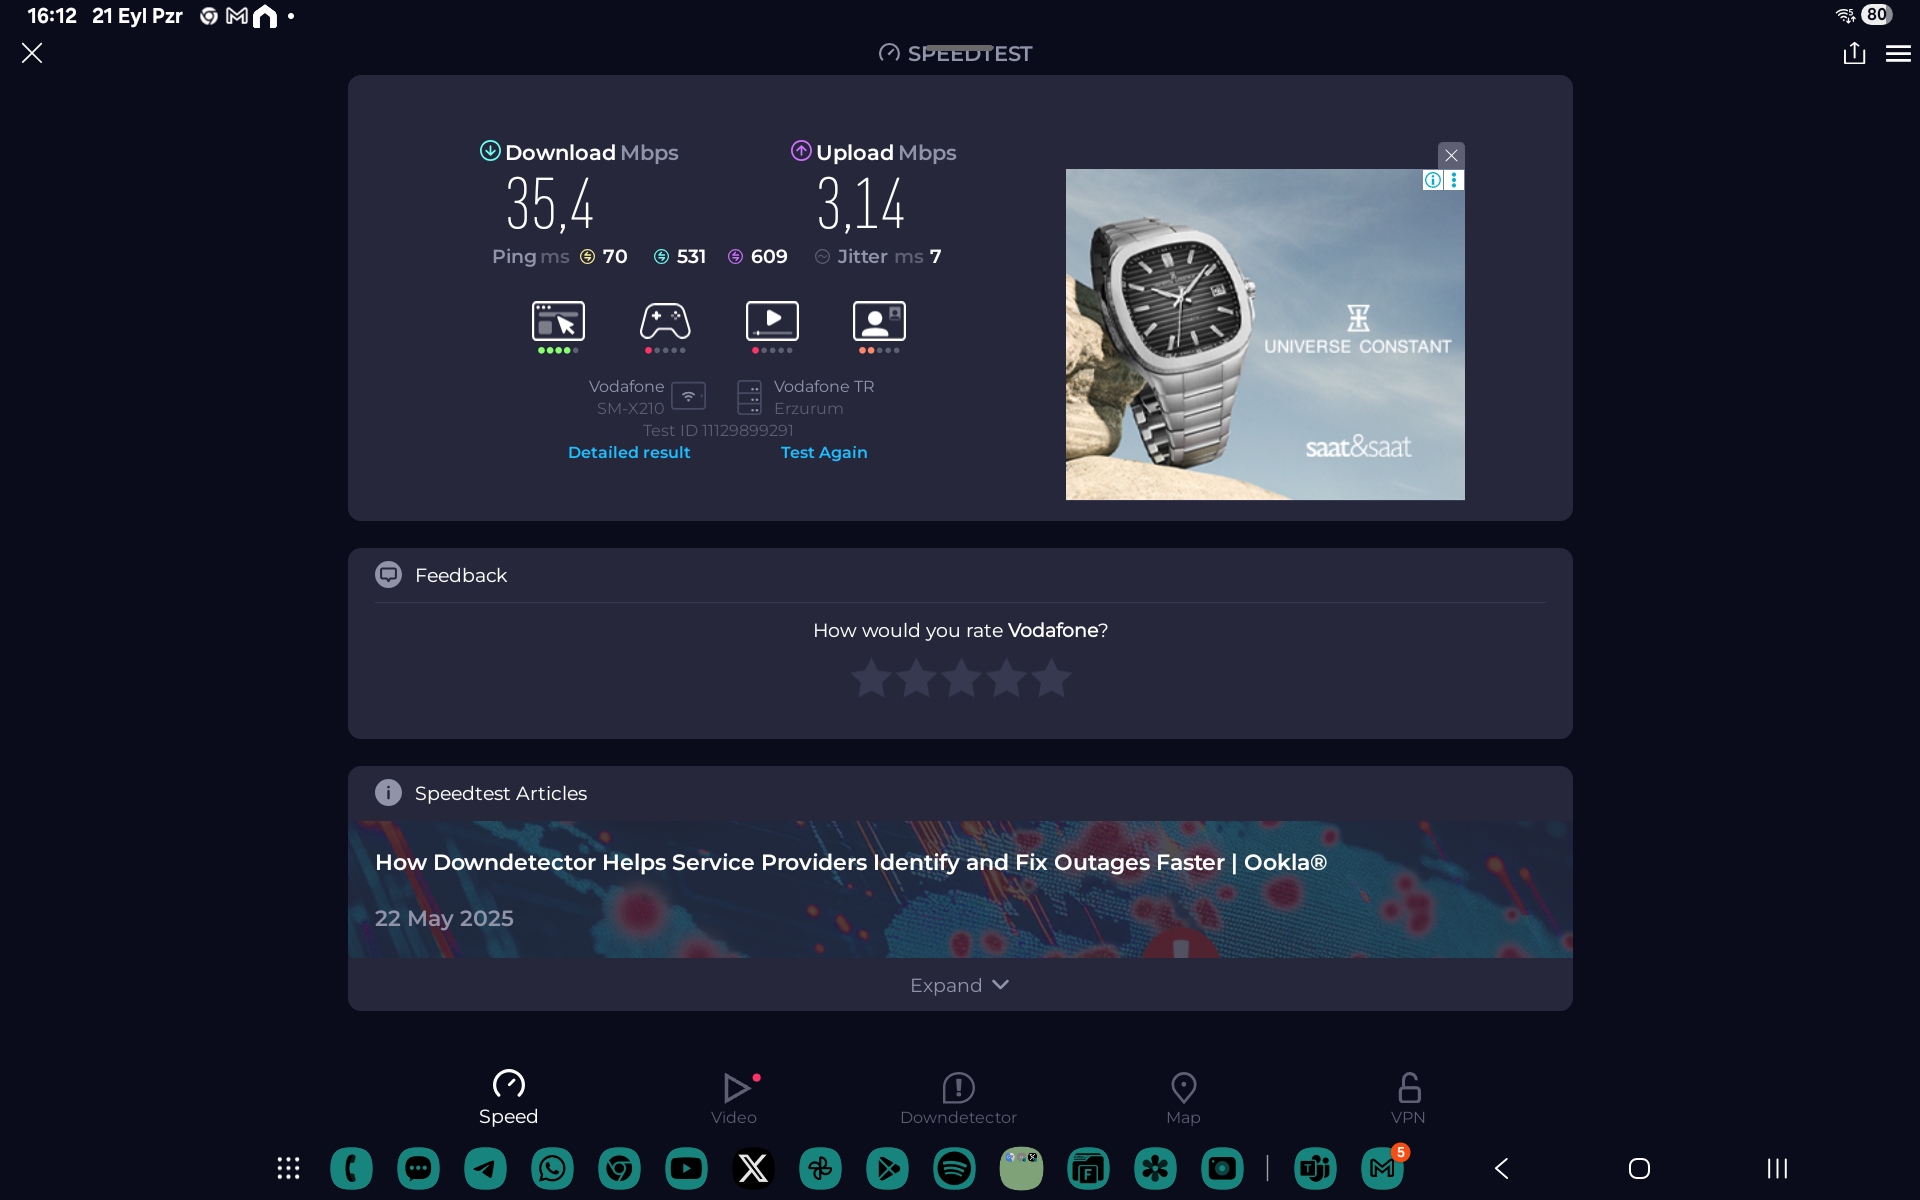The width and height of the screenshot is (1920, 1200).
Task: Tap Test Again
Action: click(x=823, y=452)
